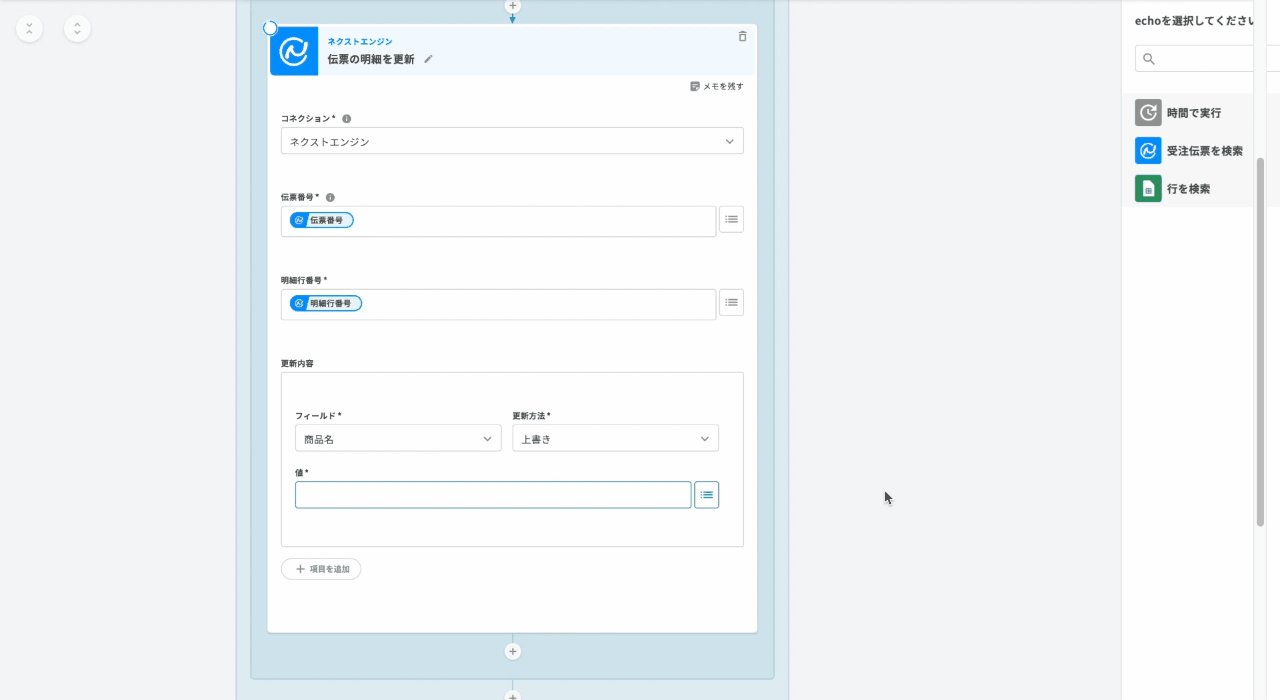Collapse all steps with the double-chevron icon
Screen dimensions: 1280x700
point(29,29)
